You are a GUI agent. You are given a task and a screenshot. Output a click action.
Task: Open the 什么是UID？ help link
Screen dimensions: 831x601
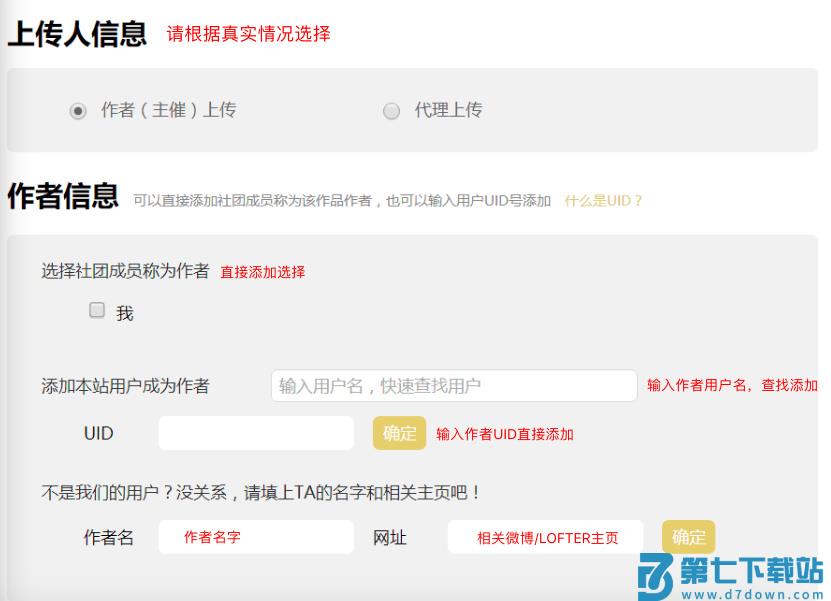coord(603,200)
